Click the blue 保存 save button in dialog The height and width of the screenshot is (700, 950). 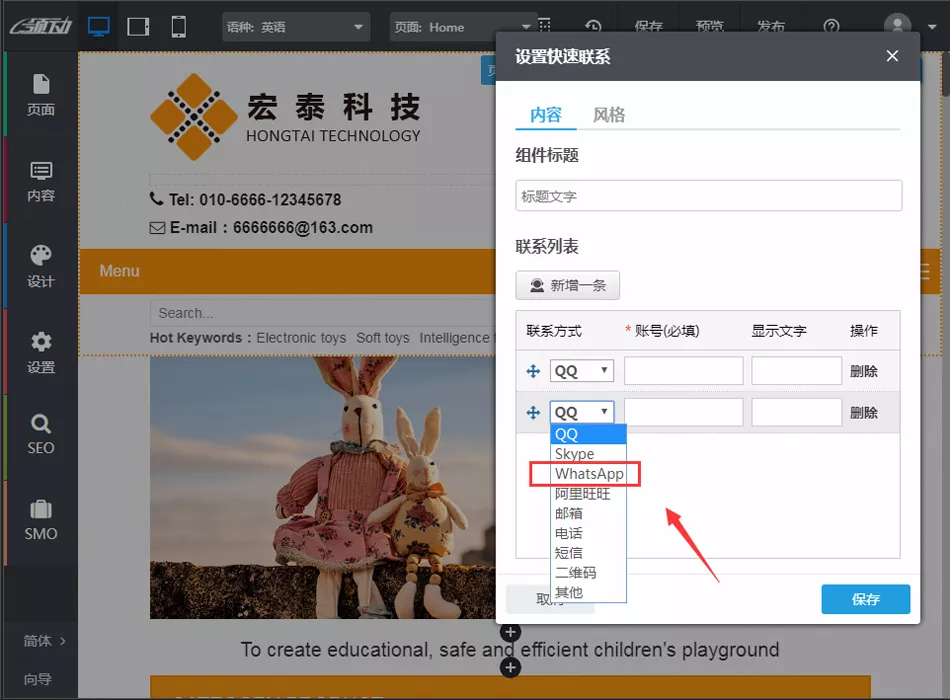click(x=865, y=599)
